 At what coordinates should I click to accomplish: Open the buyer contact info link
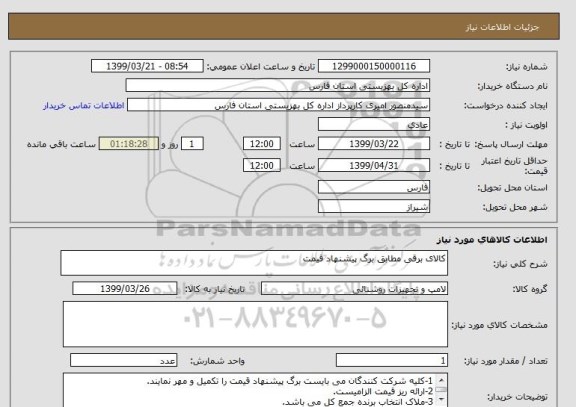coord(84,106)
